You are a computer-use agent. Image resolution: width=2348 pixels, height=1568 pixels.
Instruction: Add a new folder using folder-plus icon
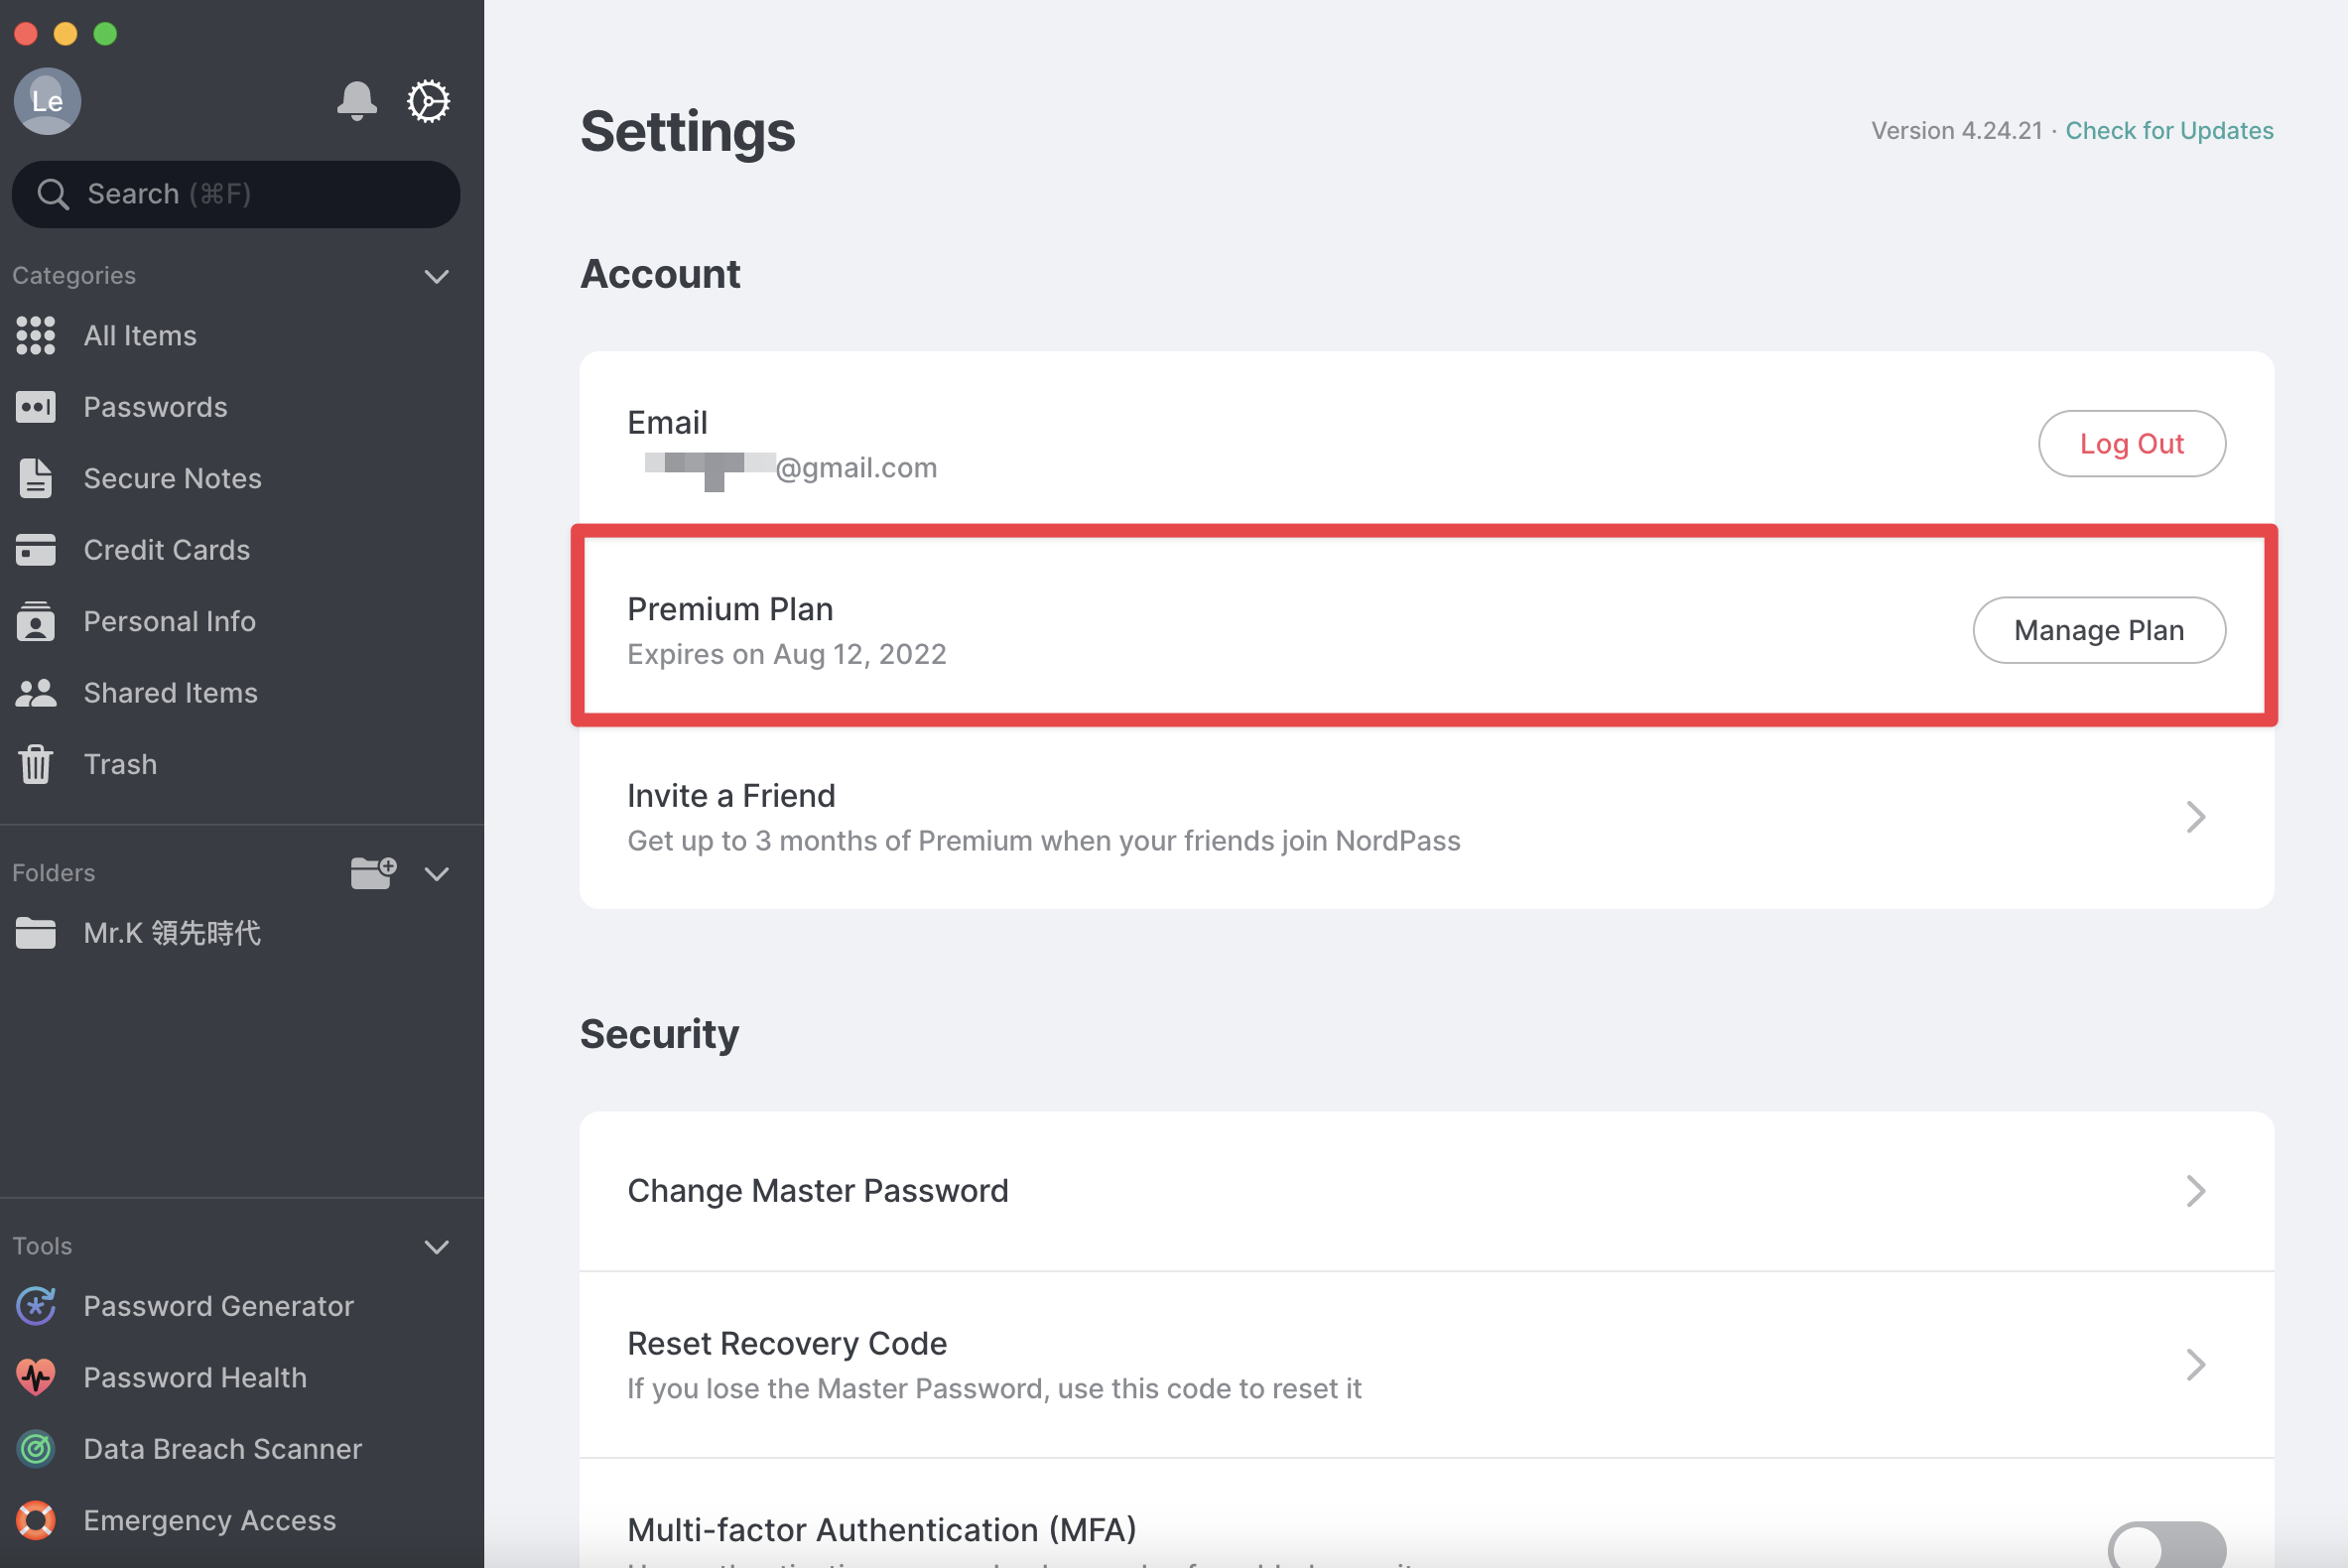pos(373,873)
